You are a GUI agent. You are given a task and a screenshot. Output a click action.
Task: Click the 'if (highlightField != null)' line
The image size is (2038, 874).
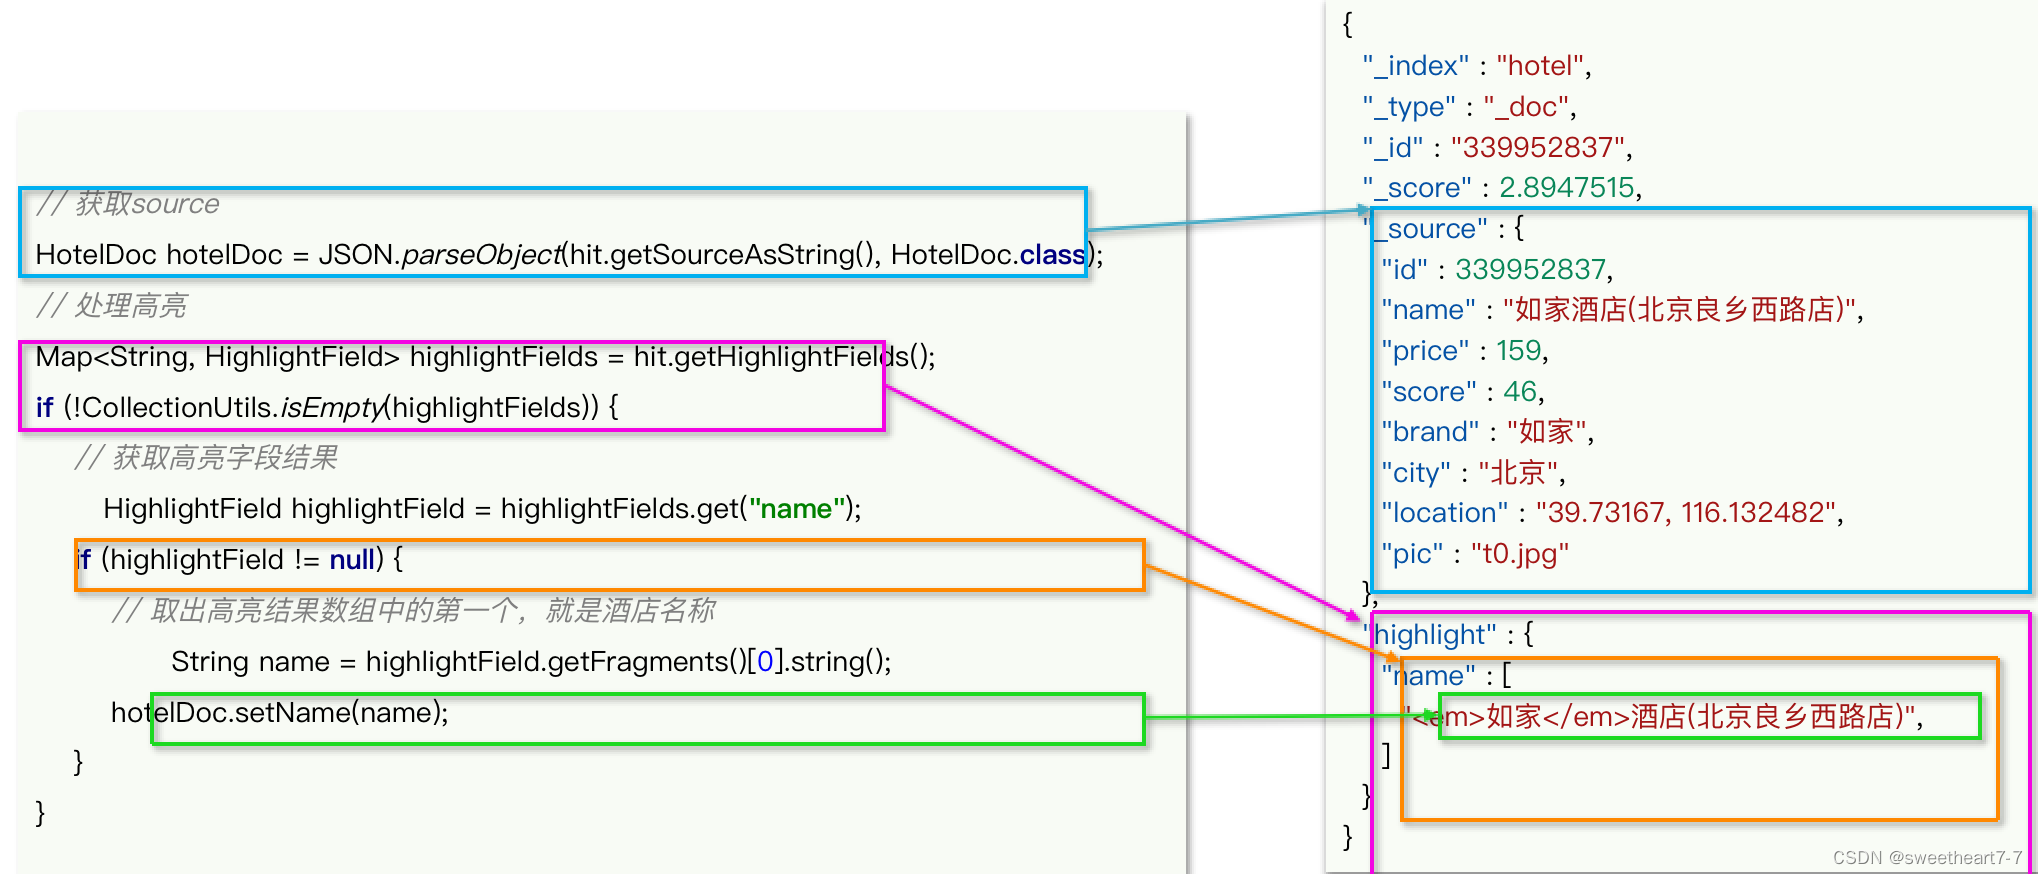coord(240,560)
